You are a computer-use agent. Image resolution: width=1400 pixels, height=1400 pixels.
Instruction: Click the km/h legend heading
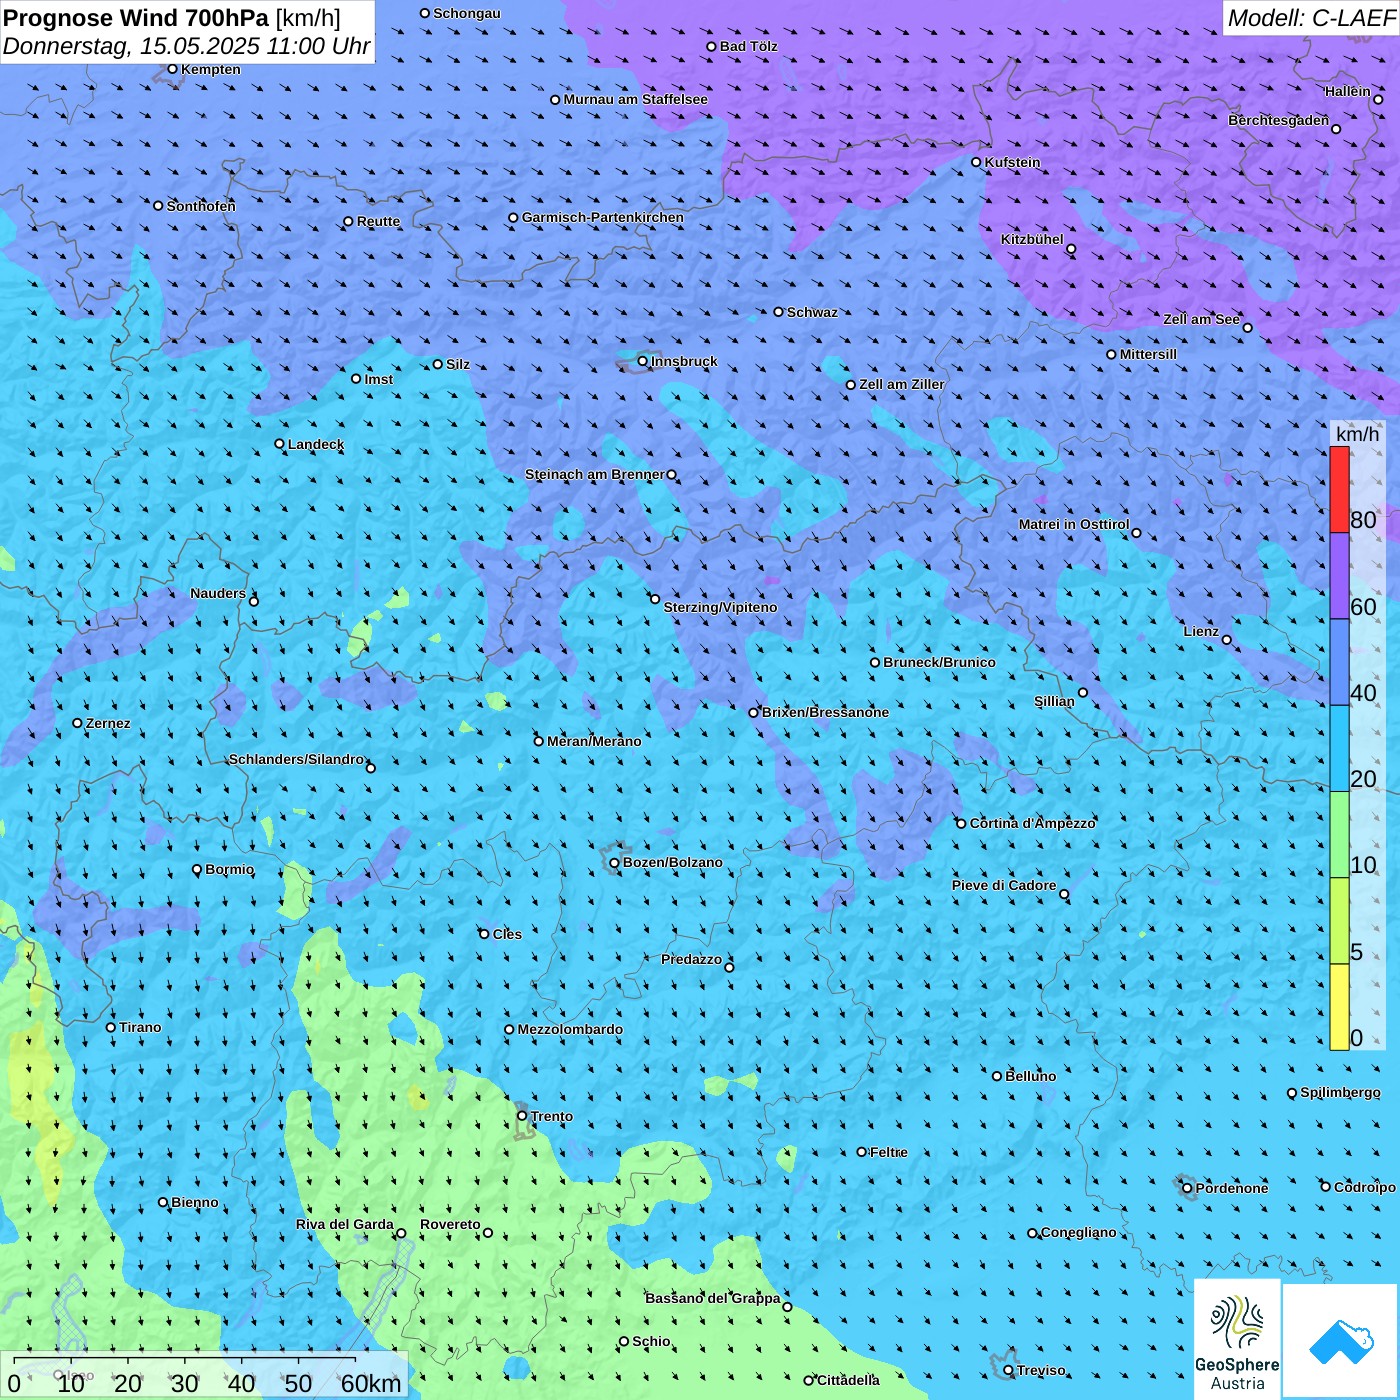[1357, 434]
